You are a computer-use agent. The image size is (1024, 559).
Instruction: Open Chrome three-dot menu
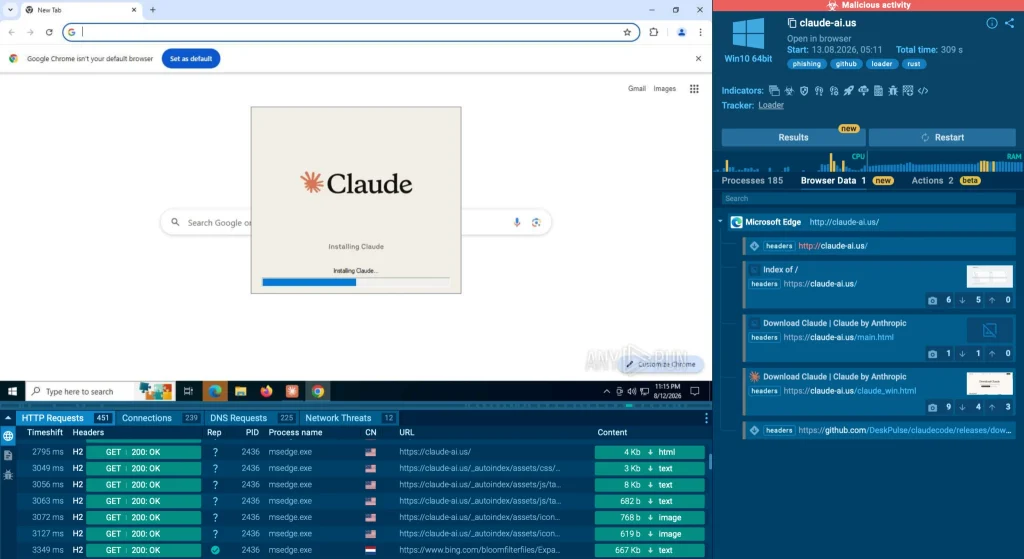pos(700,32)
